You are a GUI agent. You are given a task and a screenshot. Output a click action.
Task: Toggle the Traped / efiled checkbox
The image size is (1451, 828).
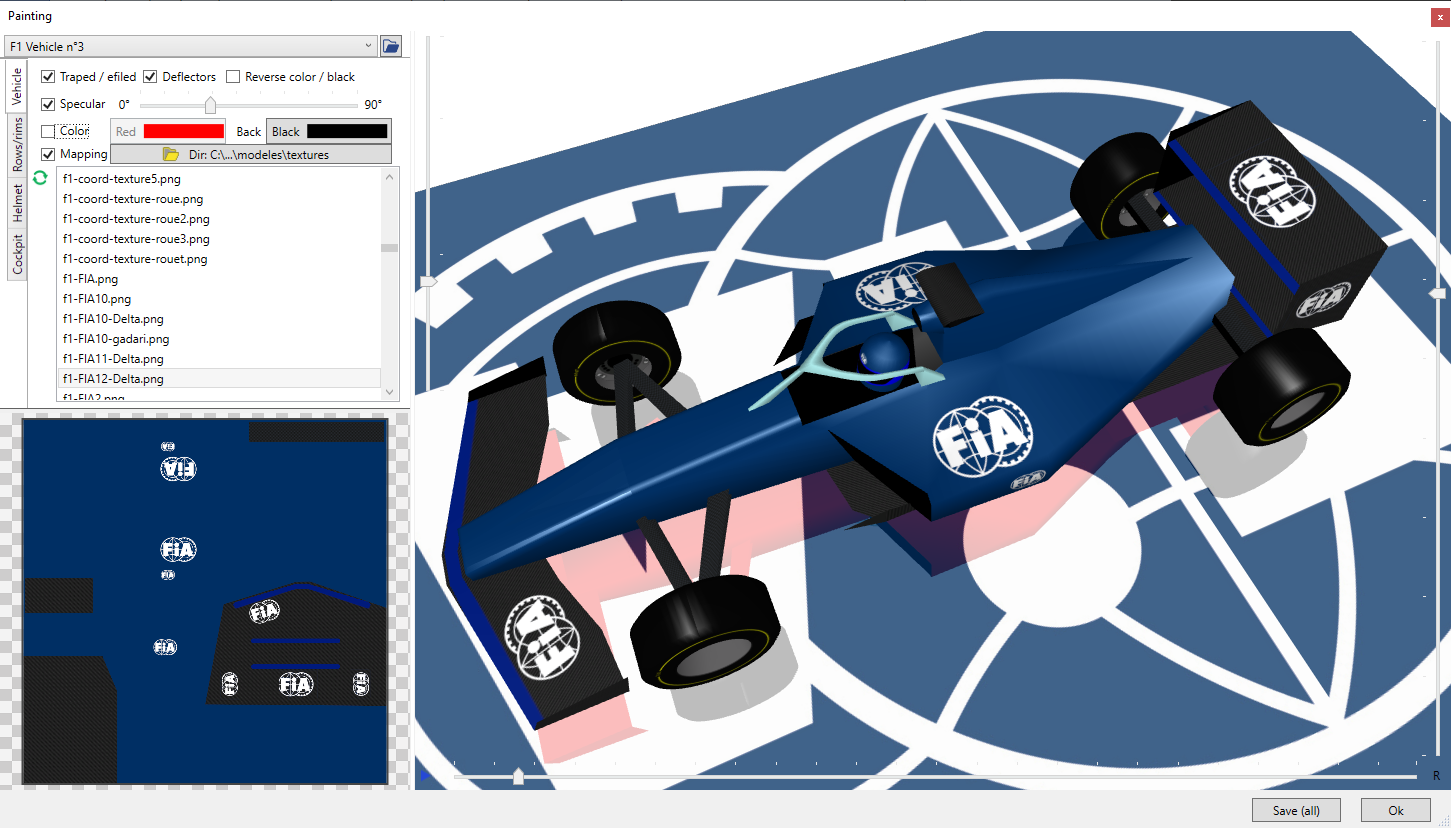tap(48, 77)
